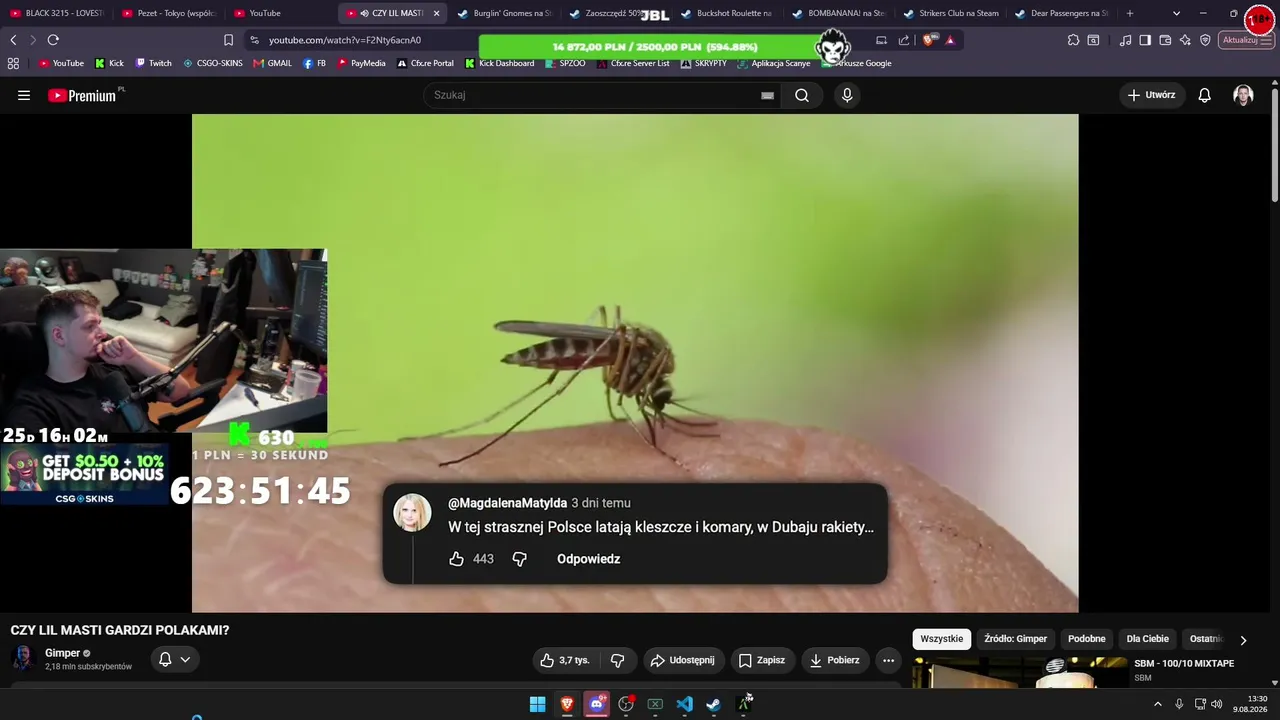This screenshot has height=720, width=1280.
Task: Like the video with 3,7 tys. likes
Action: pyautogui.click(x=565, y=660)
